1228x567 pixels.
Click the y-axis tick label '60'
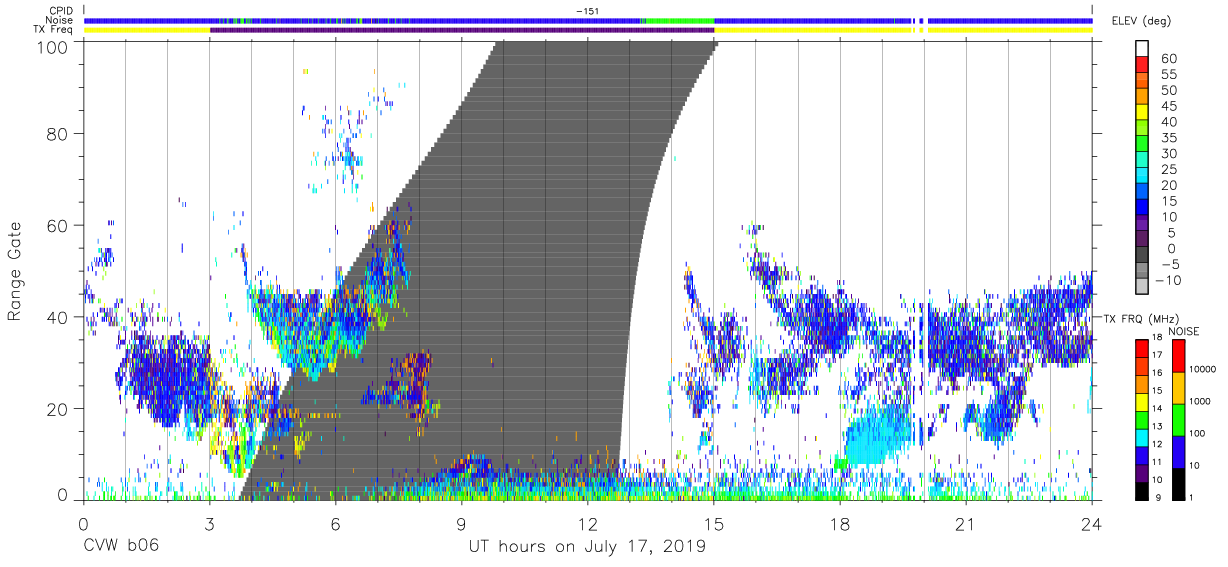tap(60, 226)
